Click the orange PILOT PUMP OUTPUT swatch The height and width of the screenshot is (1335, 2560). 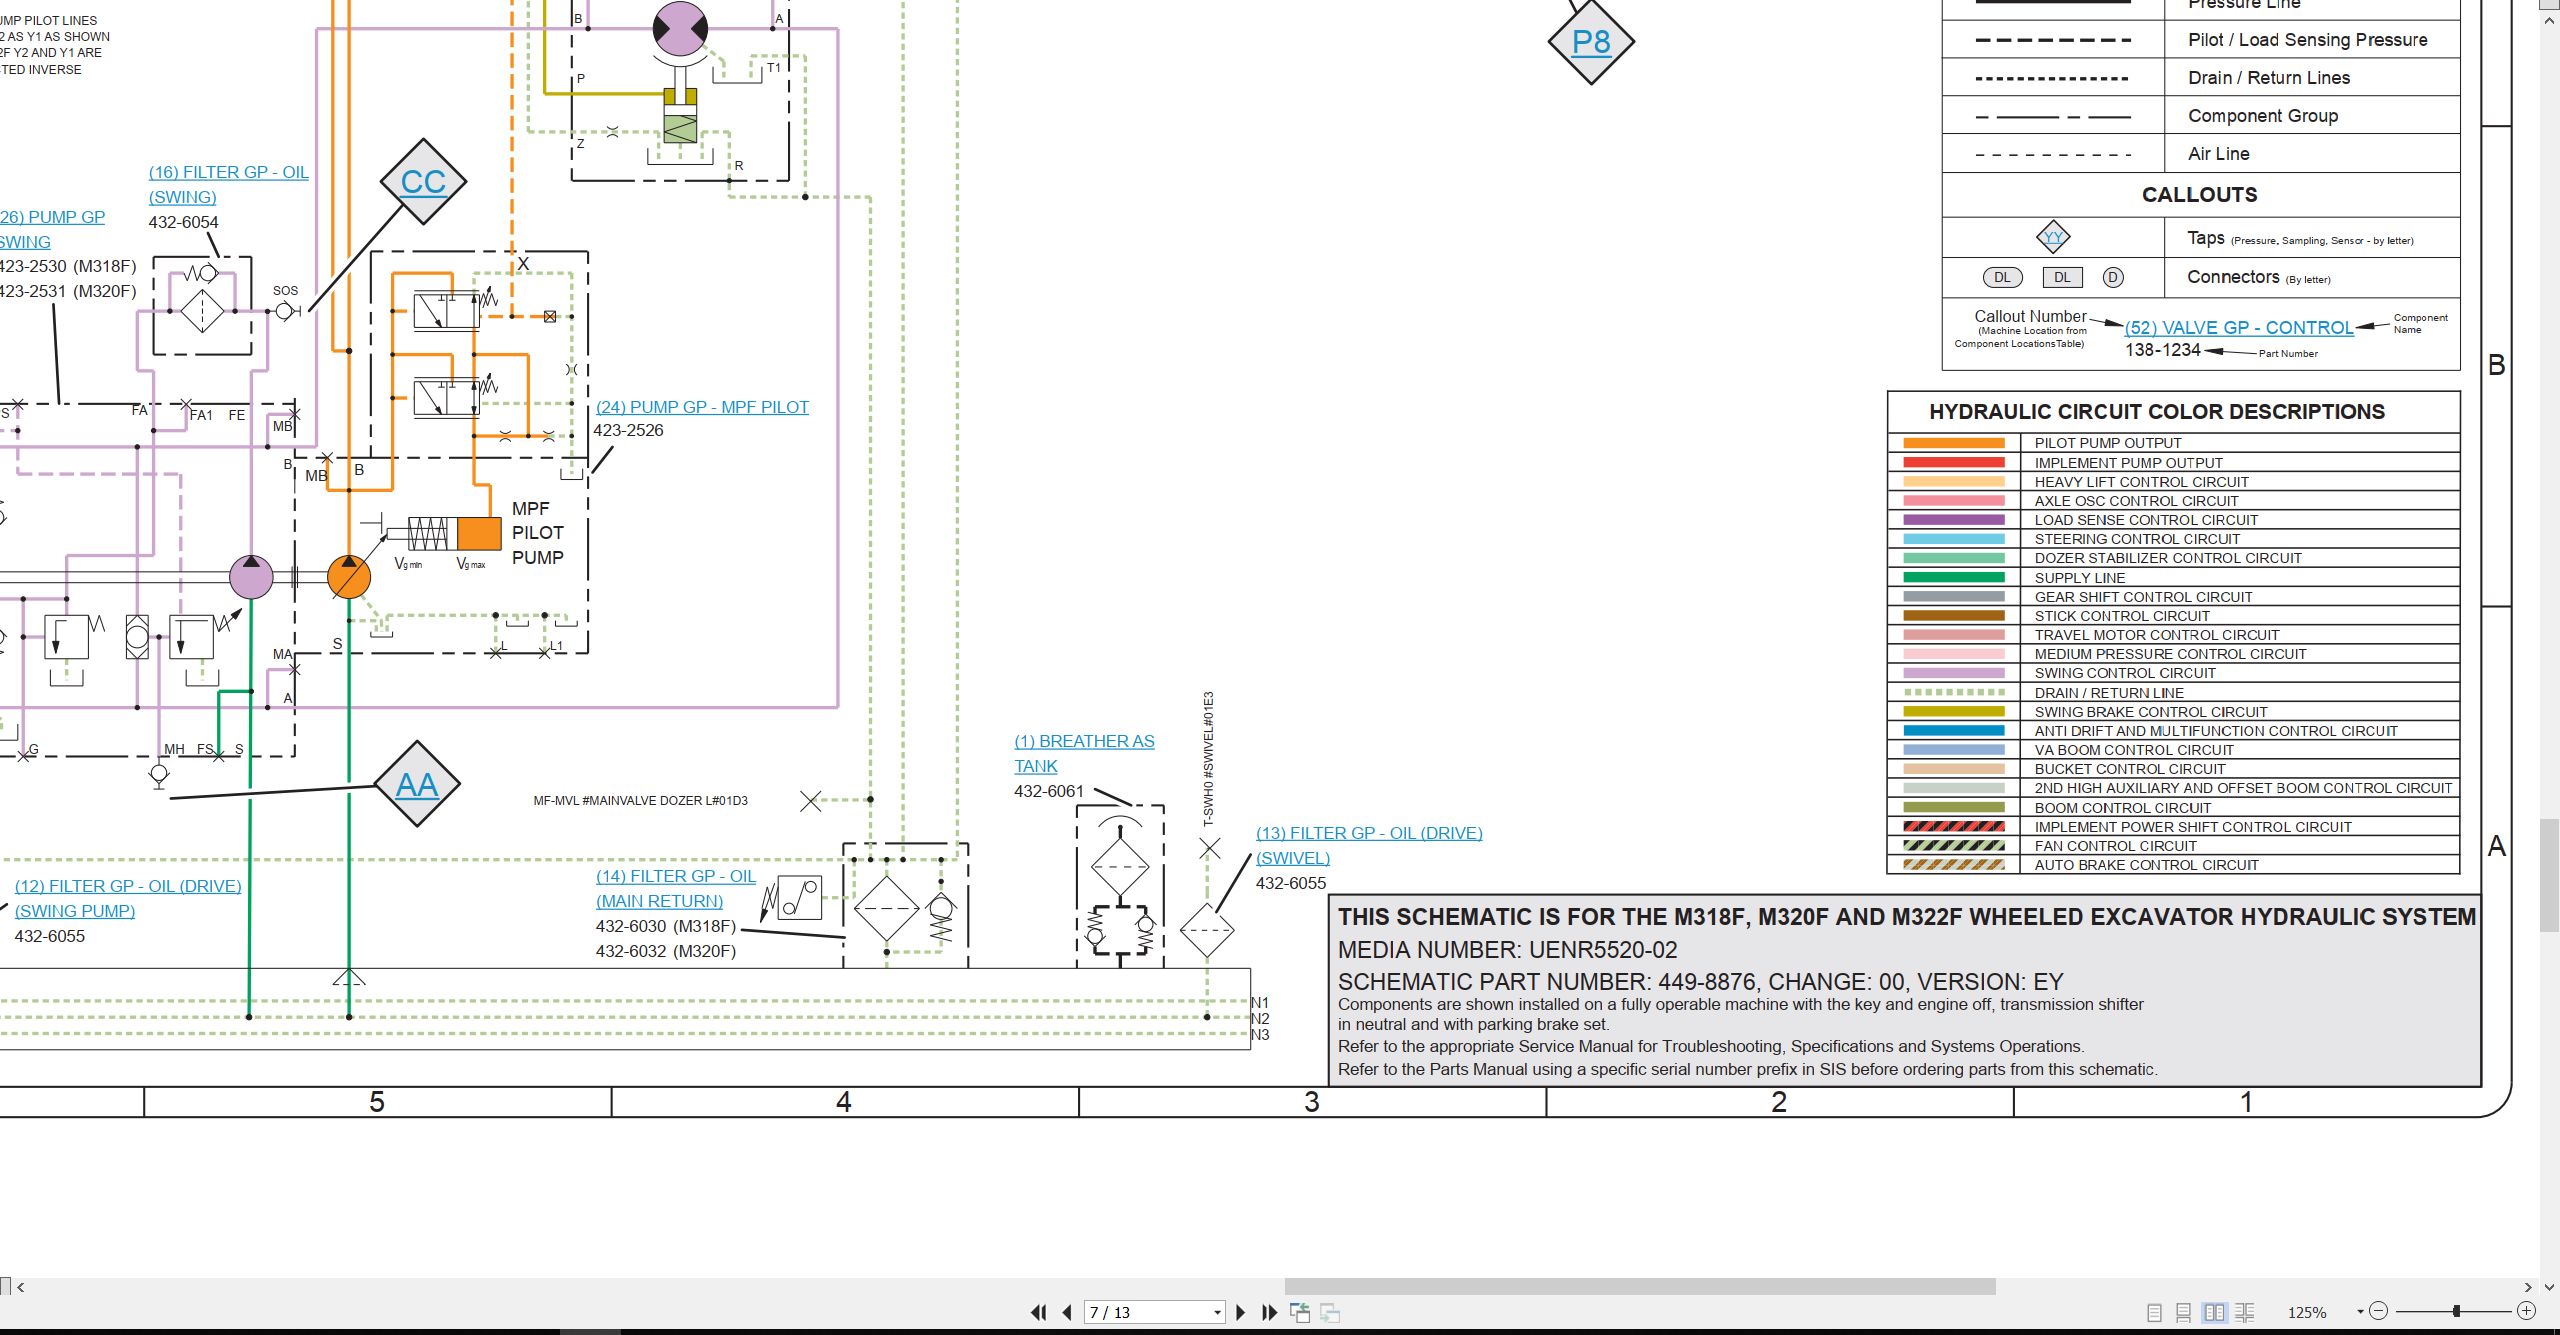1954,443
